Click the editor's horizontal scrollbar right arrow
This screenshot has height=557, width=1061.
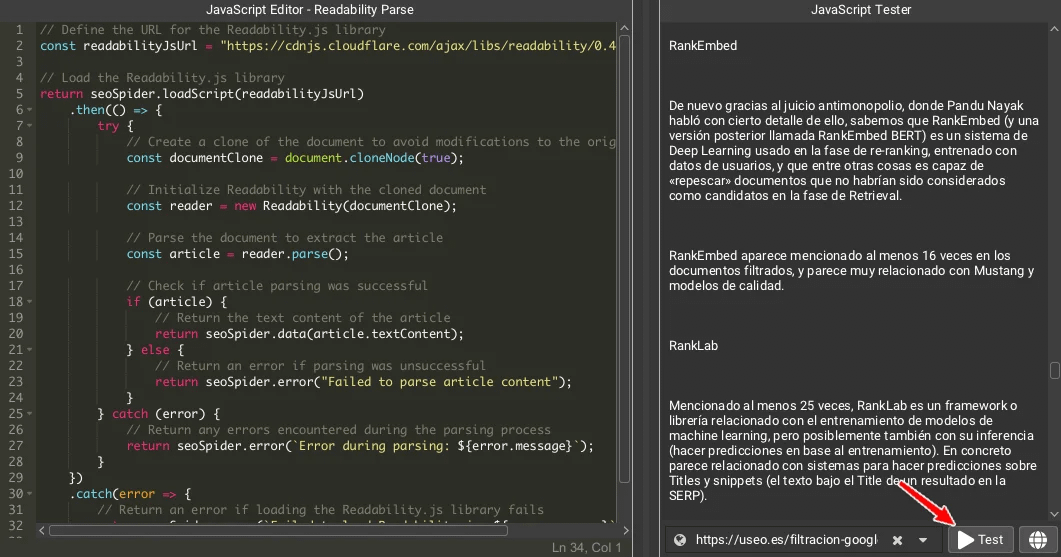[625, 531]
